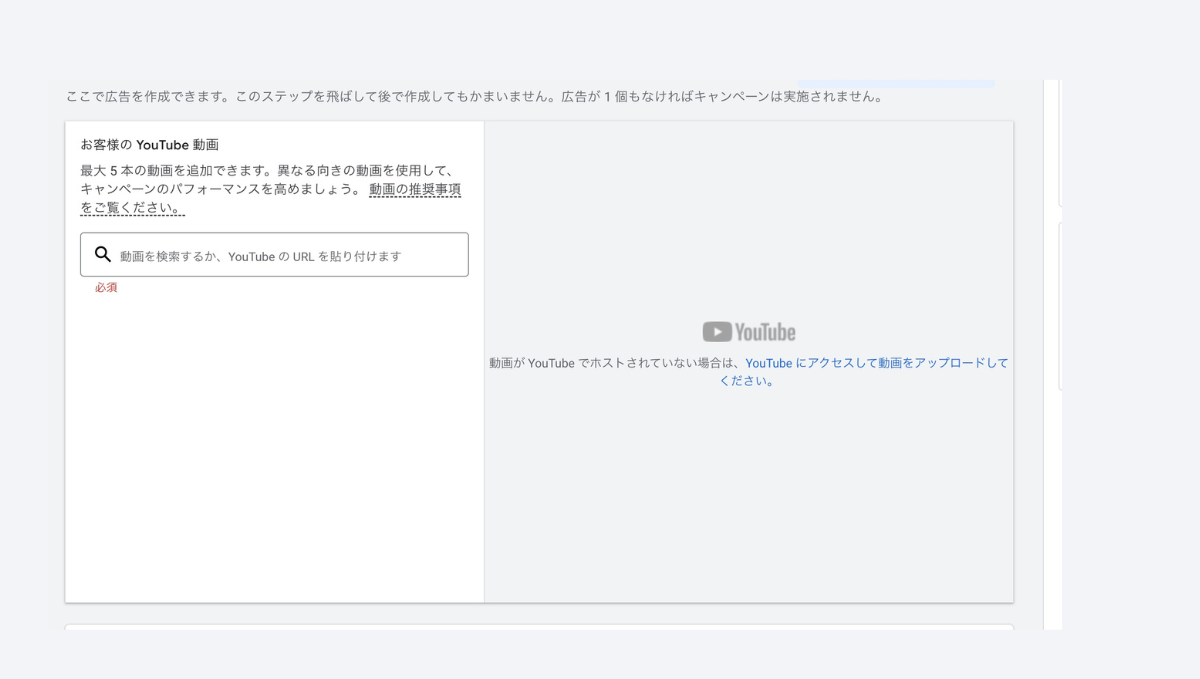This screenshot has height=679, width=1200.
Task: Click the red 必須 validation message
Action: [106, 287]
